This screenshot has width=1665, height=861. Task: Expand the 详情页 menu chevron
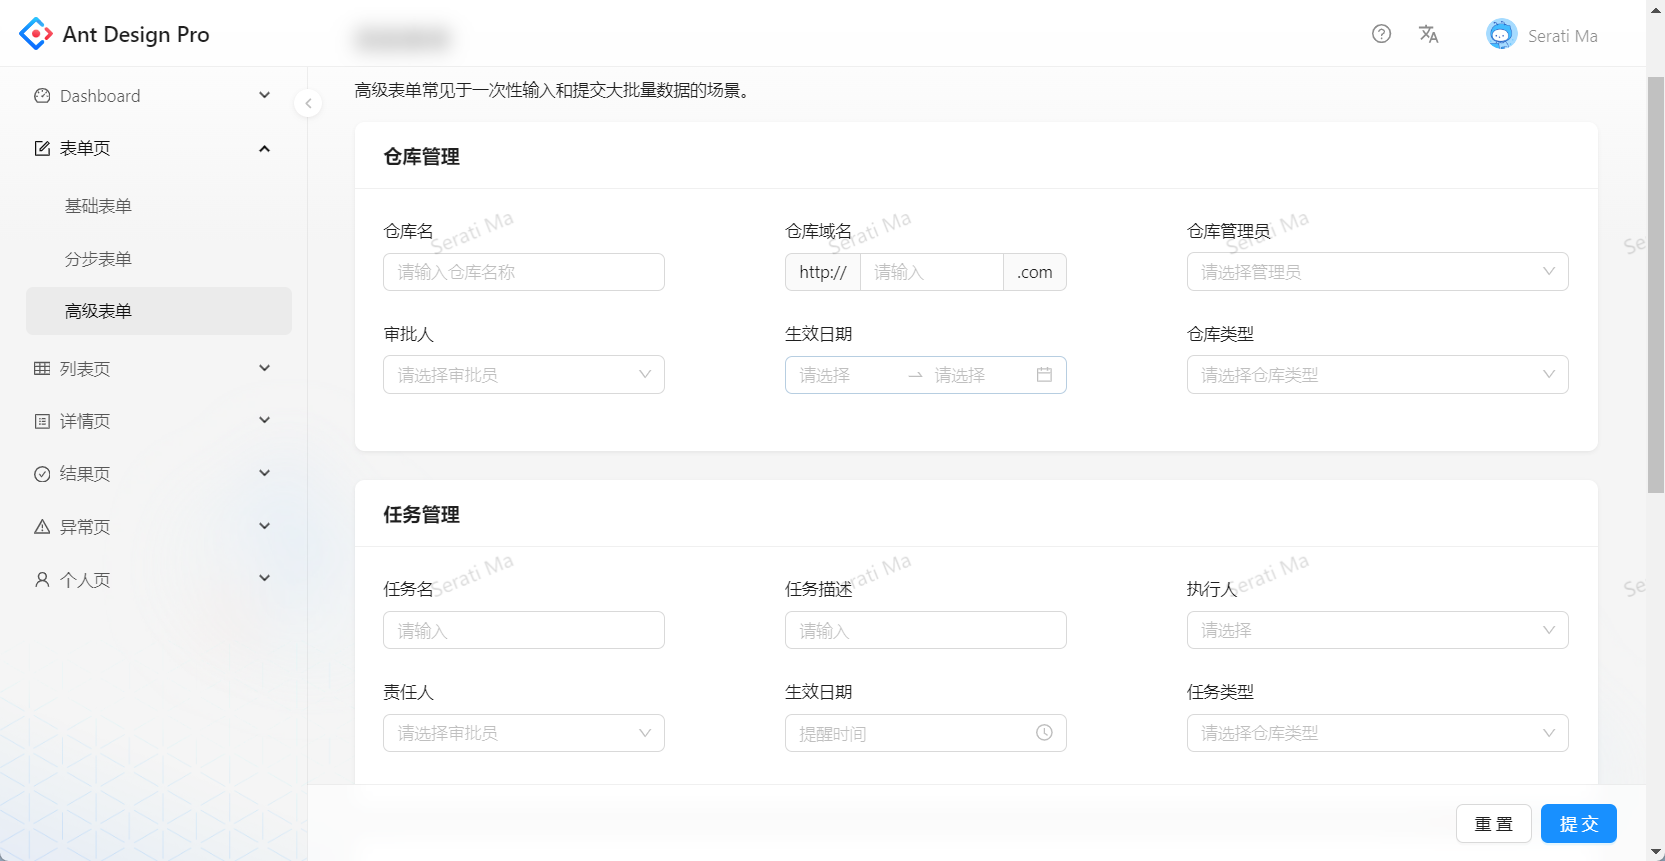[x=265, y=420]
